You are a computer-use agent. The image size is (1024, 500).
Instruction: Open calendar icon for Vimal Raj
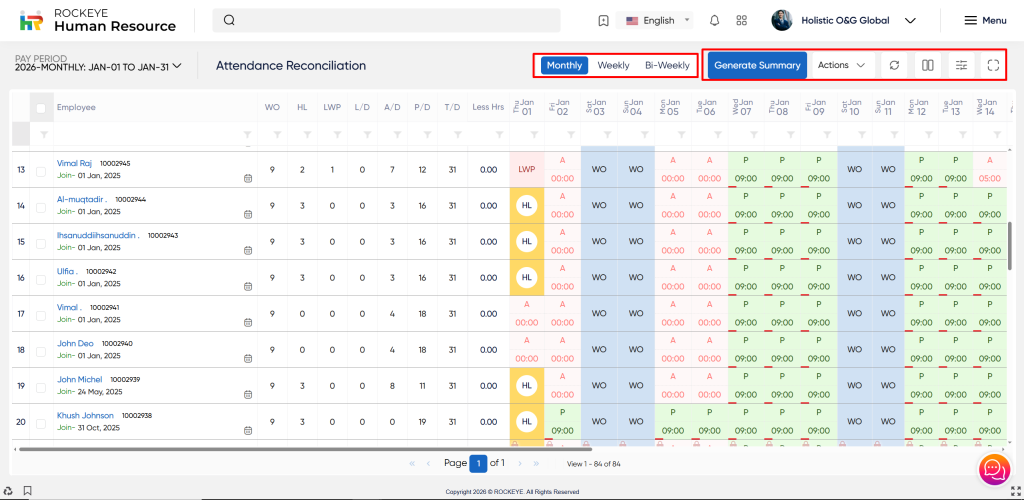pyautogui.click(x=247, y=179)
